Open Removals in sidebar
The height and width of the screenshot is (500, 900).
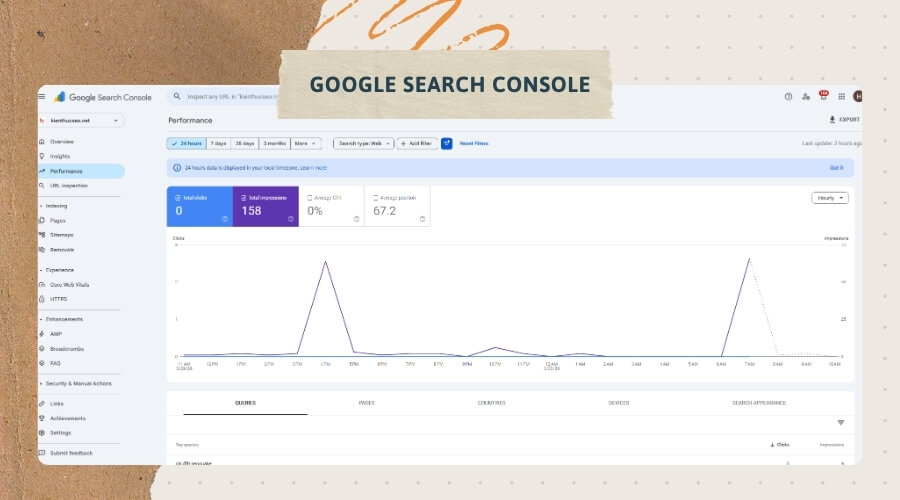point(61,250)
